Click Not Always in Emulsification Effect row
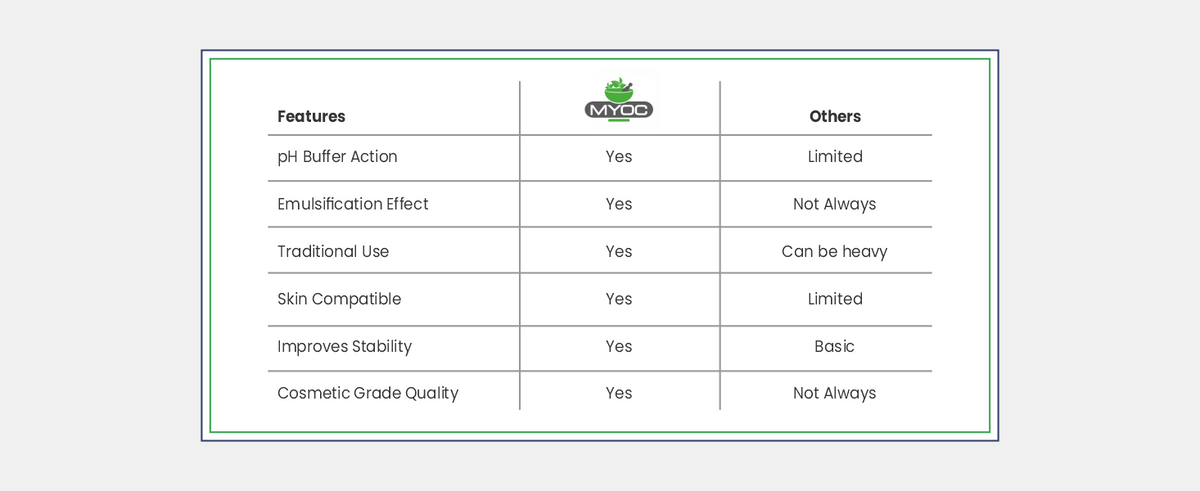 (835, 204)
